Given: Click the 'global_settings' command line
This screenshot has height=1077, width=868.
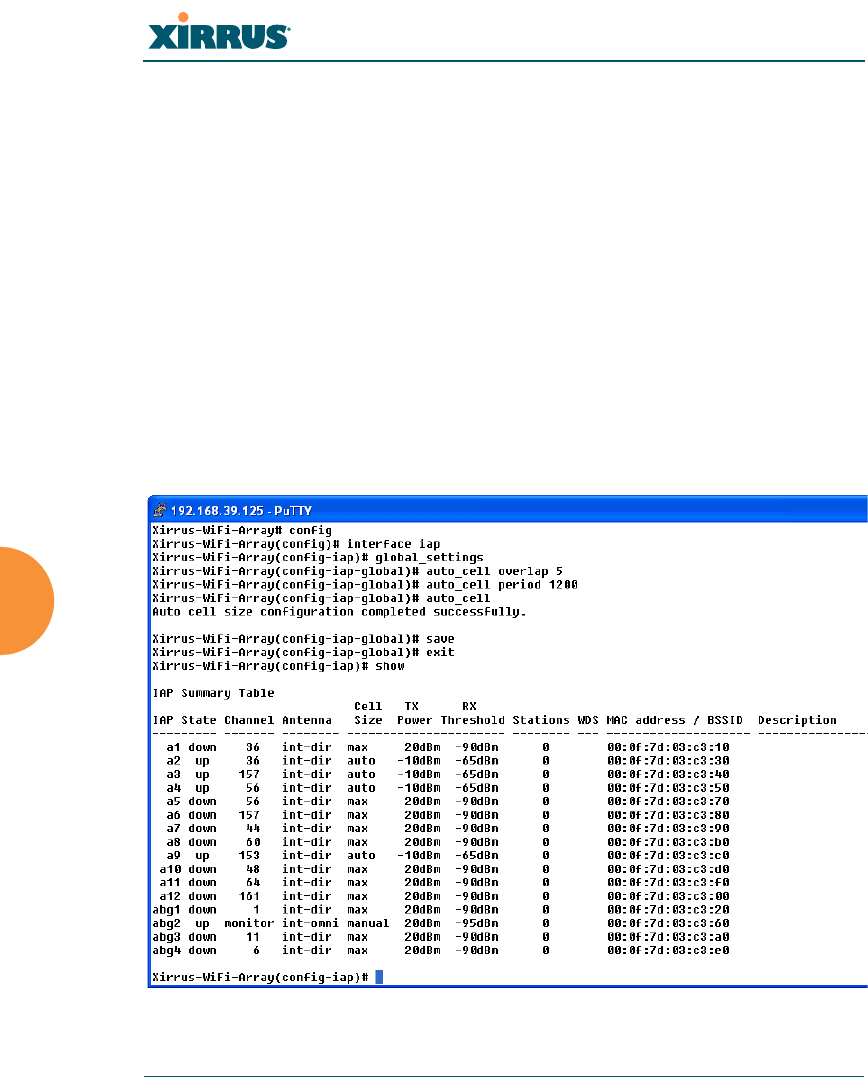Looking at the screenshot, I should (x=318, y=558).
